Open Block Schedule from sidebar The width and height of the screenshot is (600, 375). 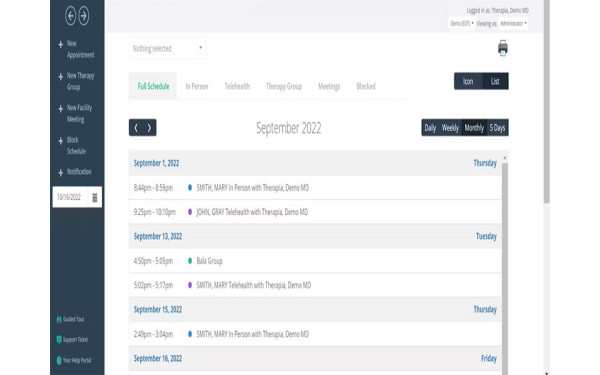(76, 145)
